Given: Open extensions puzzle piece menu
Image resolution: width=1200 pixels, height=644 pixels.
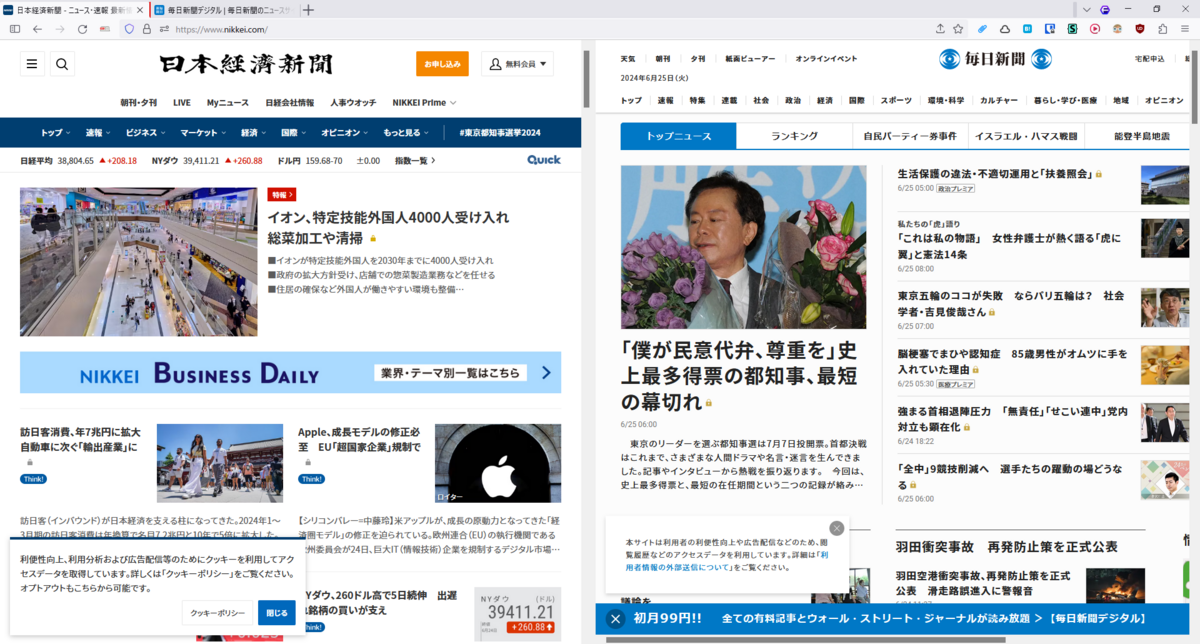Looking at the screenshot, I should 1162,29.
